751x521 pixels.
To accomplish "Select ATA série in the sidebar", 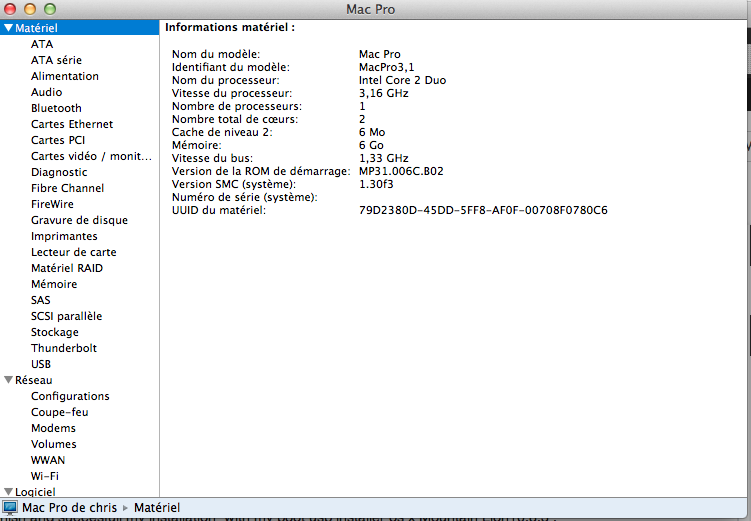I will (56, 60).
